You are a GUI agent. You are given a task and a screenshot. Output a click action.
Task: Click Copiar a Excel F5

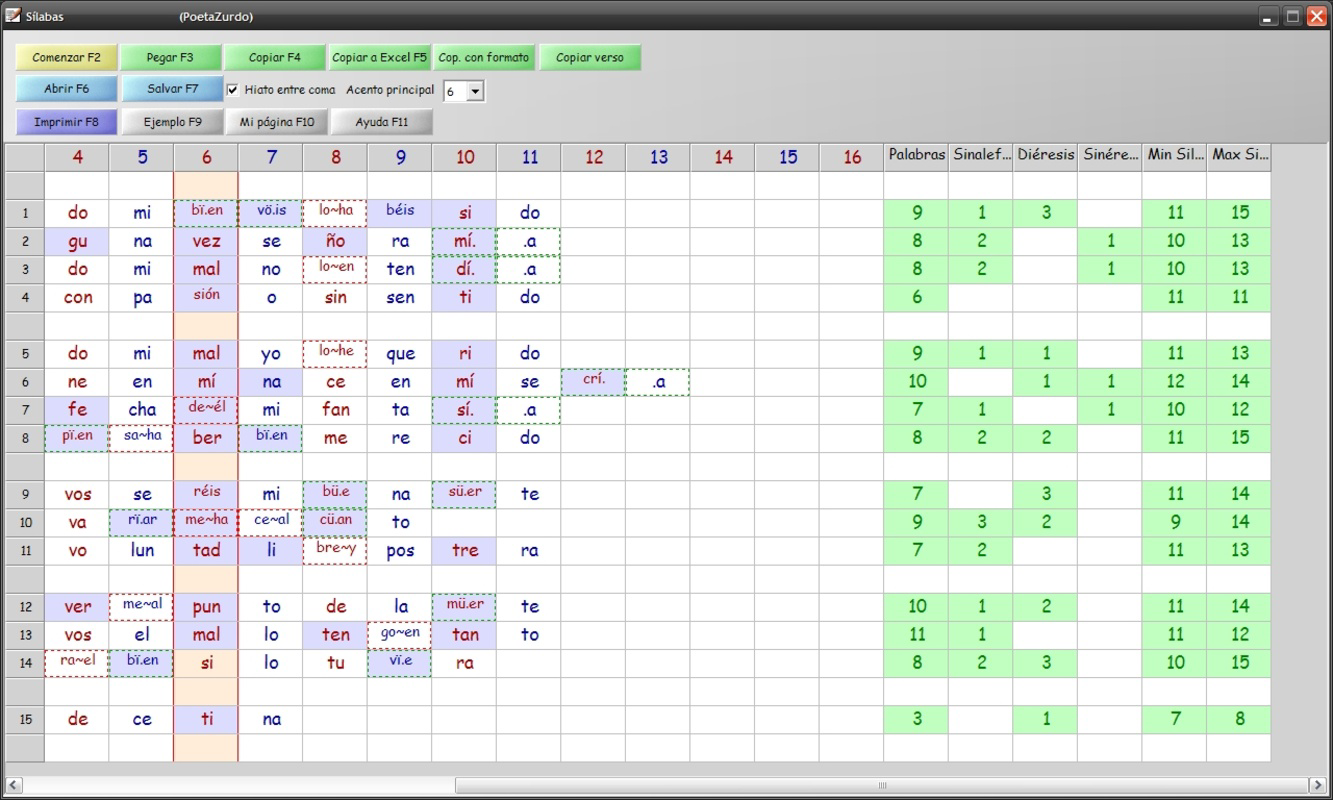(379, 57)
